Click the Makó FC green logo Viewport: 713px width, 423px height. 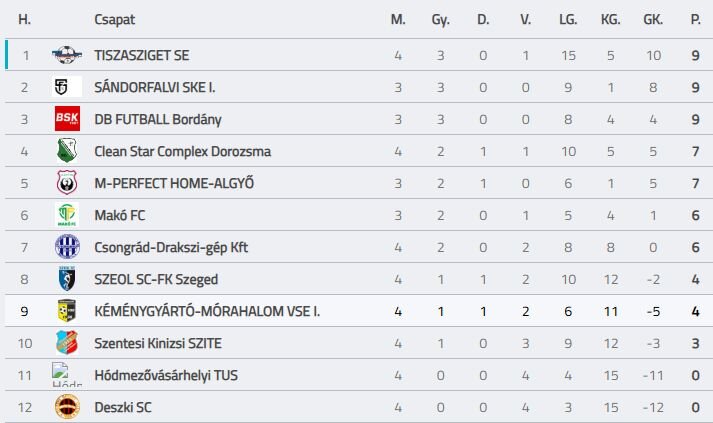point(67,215)
